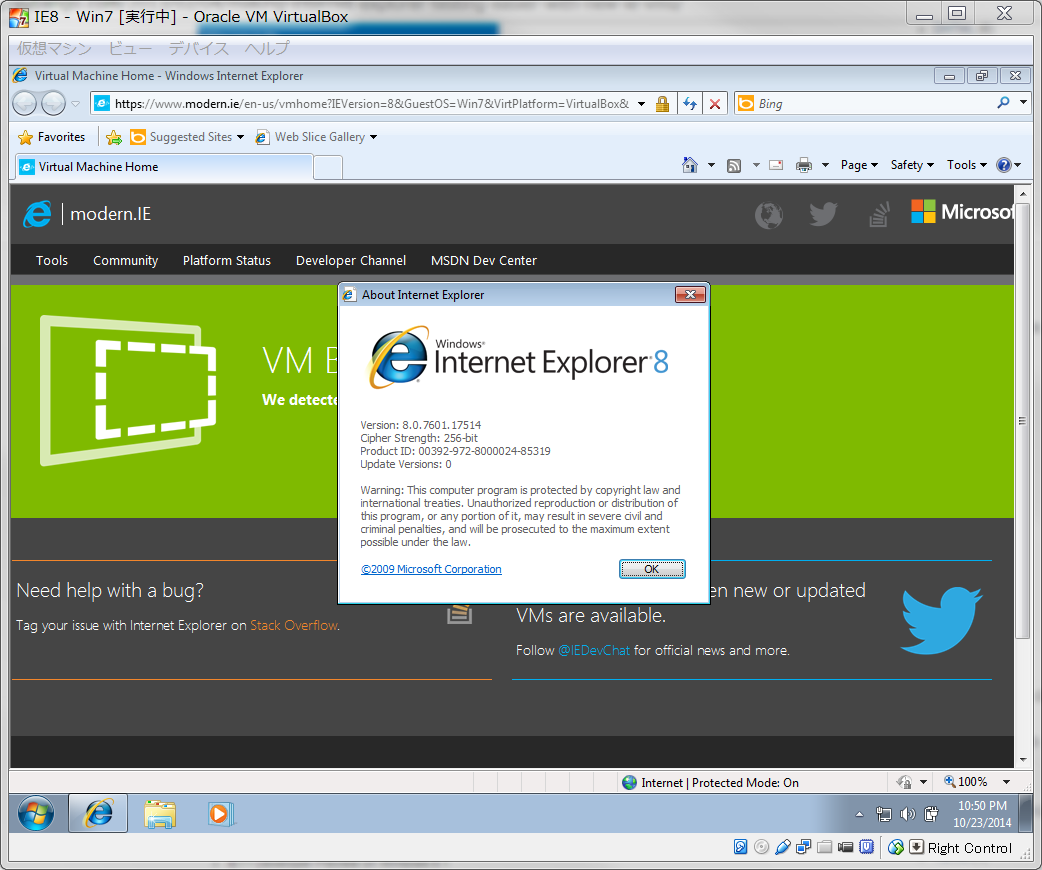Viewport: 1042px width, 870px height.
Task: Select the Virtual Machine Home tab
Action: (x=163, y=167)
